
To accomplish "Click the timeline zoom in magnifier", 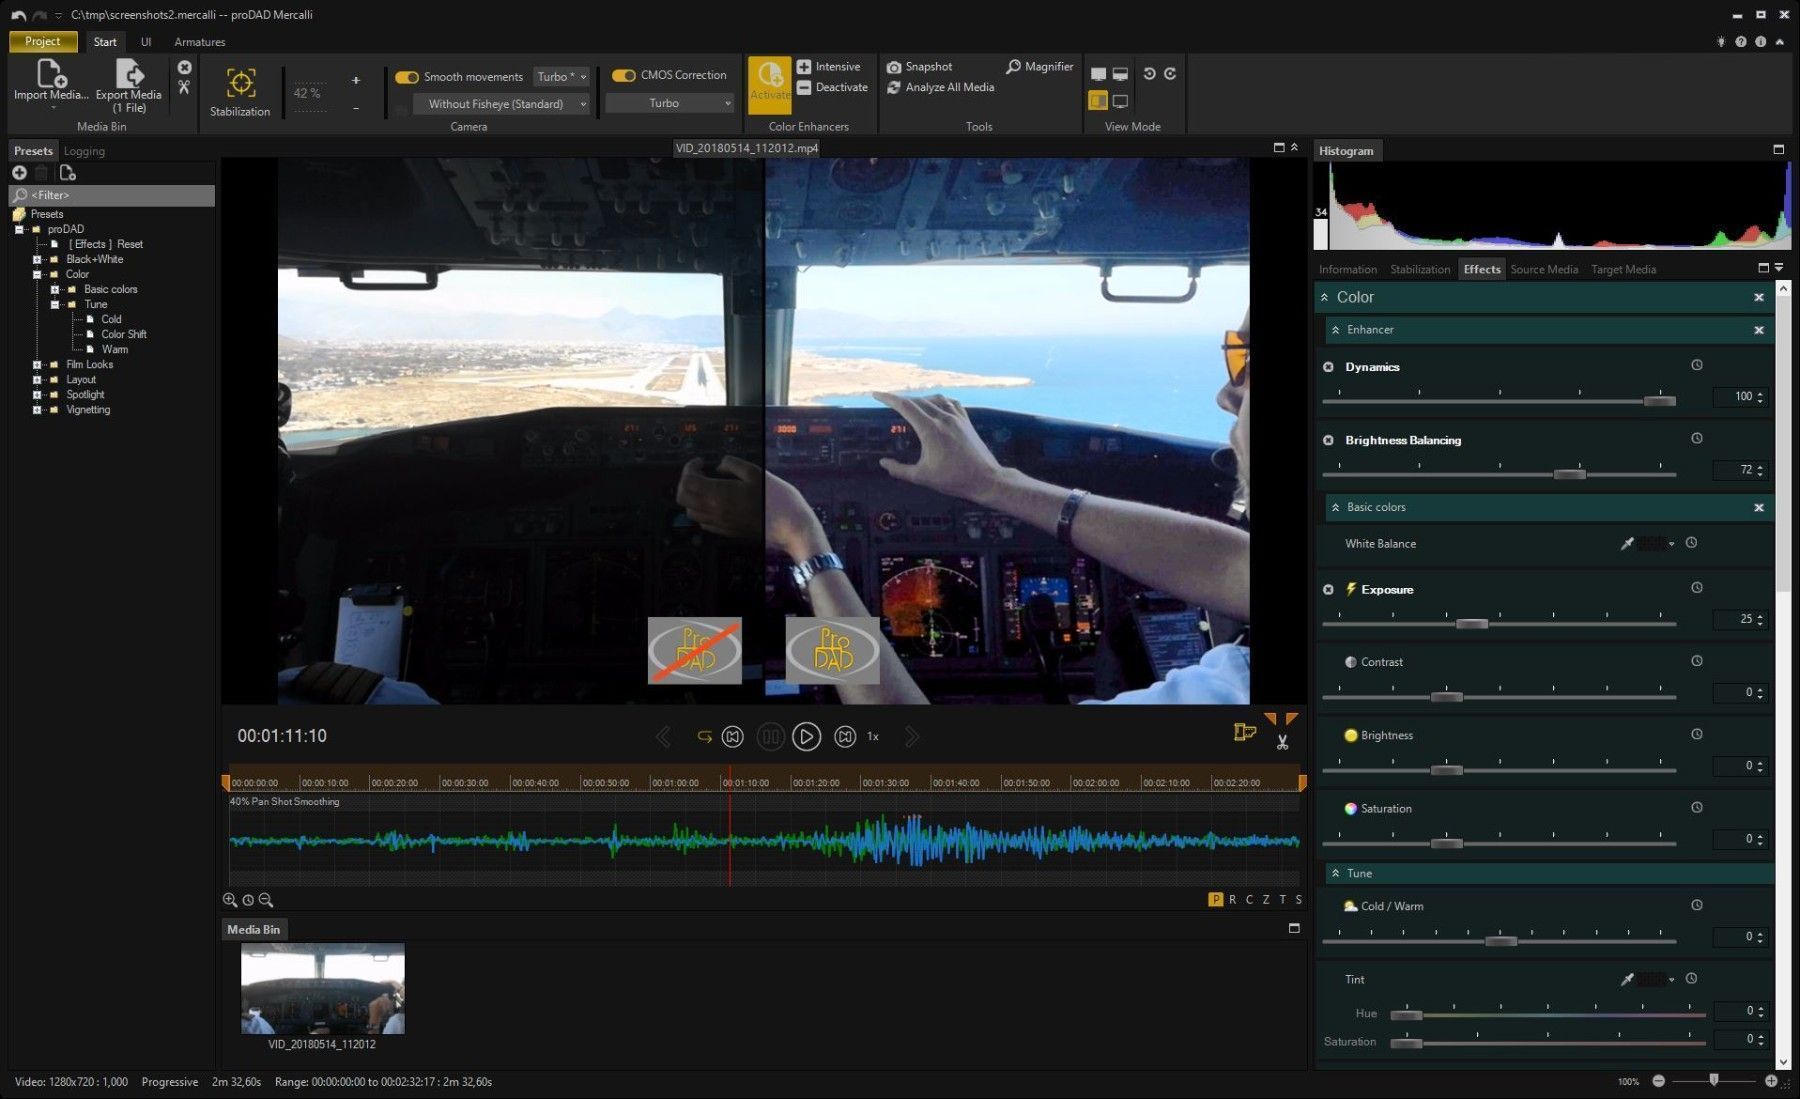I will 230,900.
